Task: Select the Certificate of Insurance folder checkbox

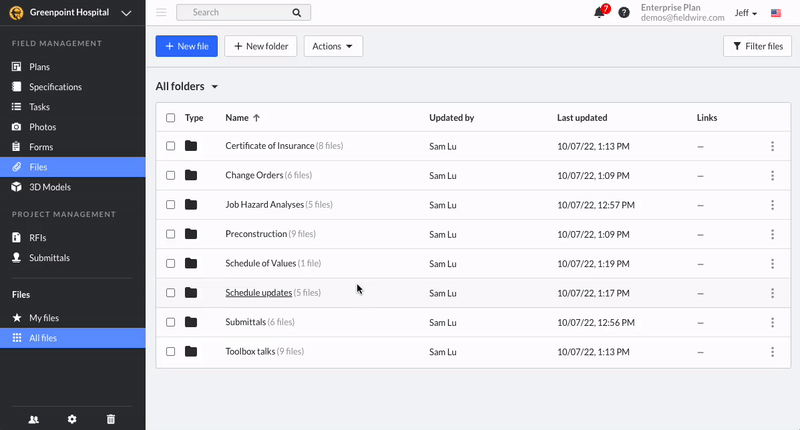Action: point(170,146)
